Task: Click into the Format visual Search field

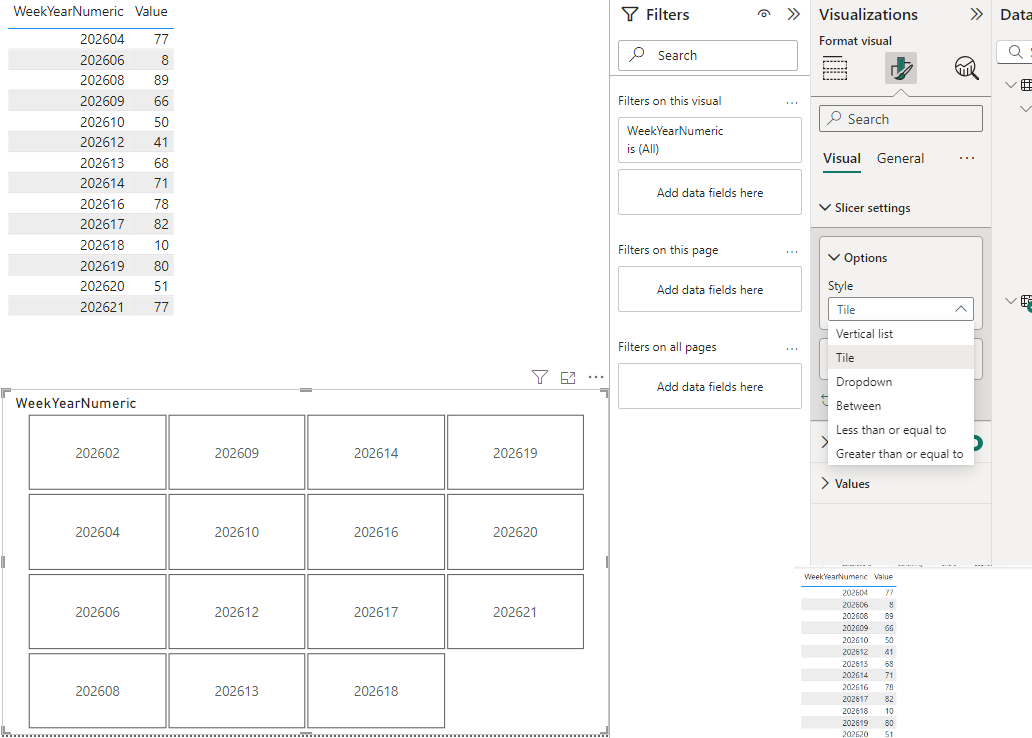Action: [901, 119]
